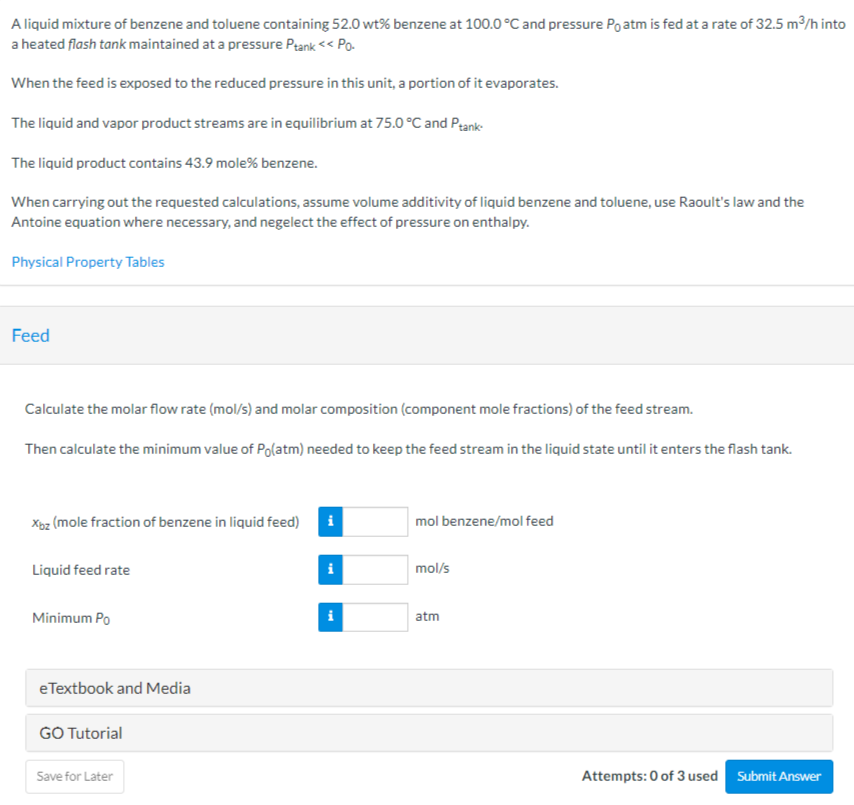Click the Liquid feed rate label text
Screen dimensions: 854x805
[x=81, y=570]
